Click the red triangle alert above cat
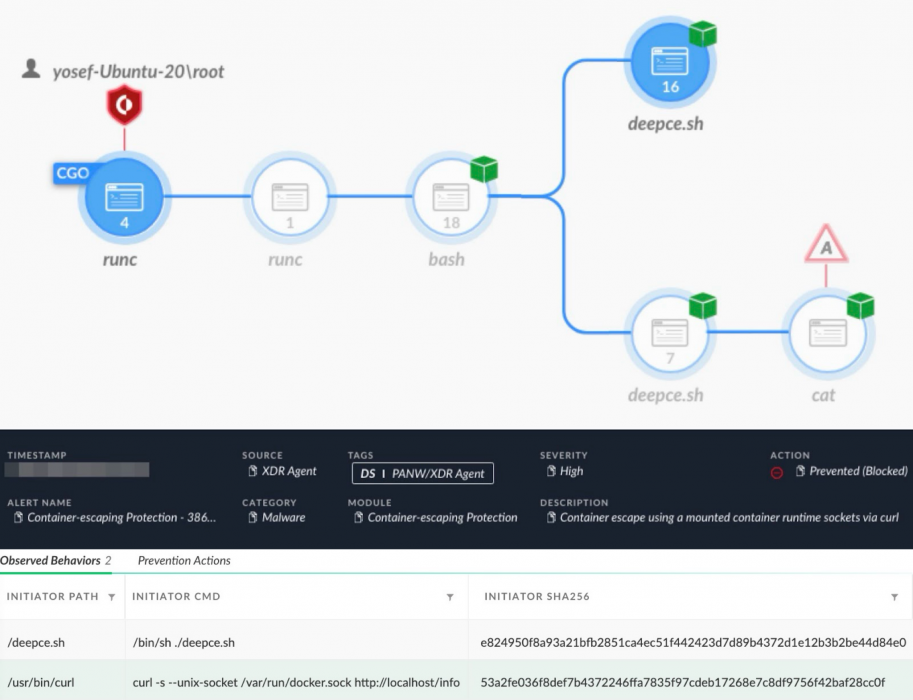Screen dimensions: 913x700 826,244
